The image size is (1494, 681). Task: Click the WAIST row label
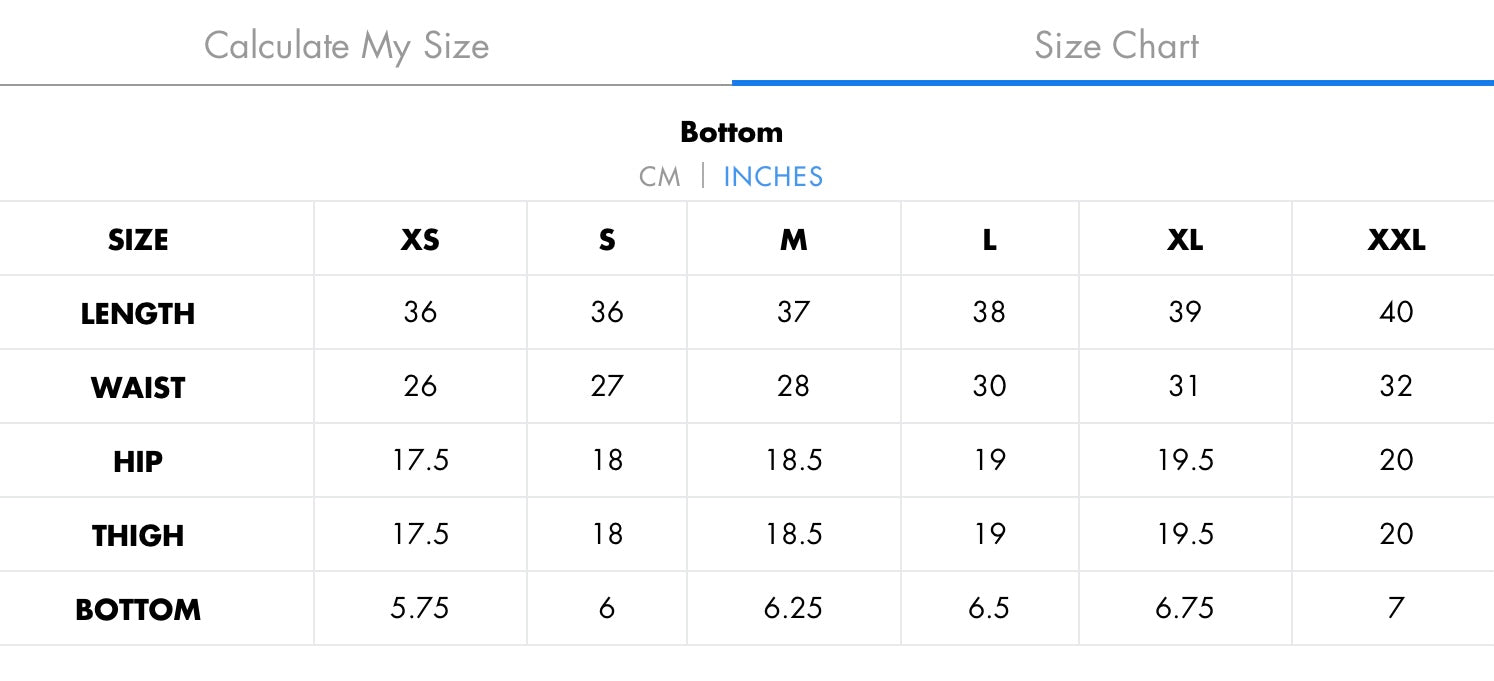point(138,388)
